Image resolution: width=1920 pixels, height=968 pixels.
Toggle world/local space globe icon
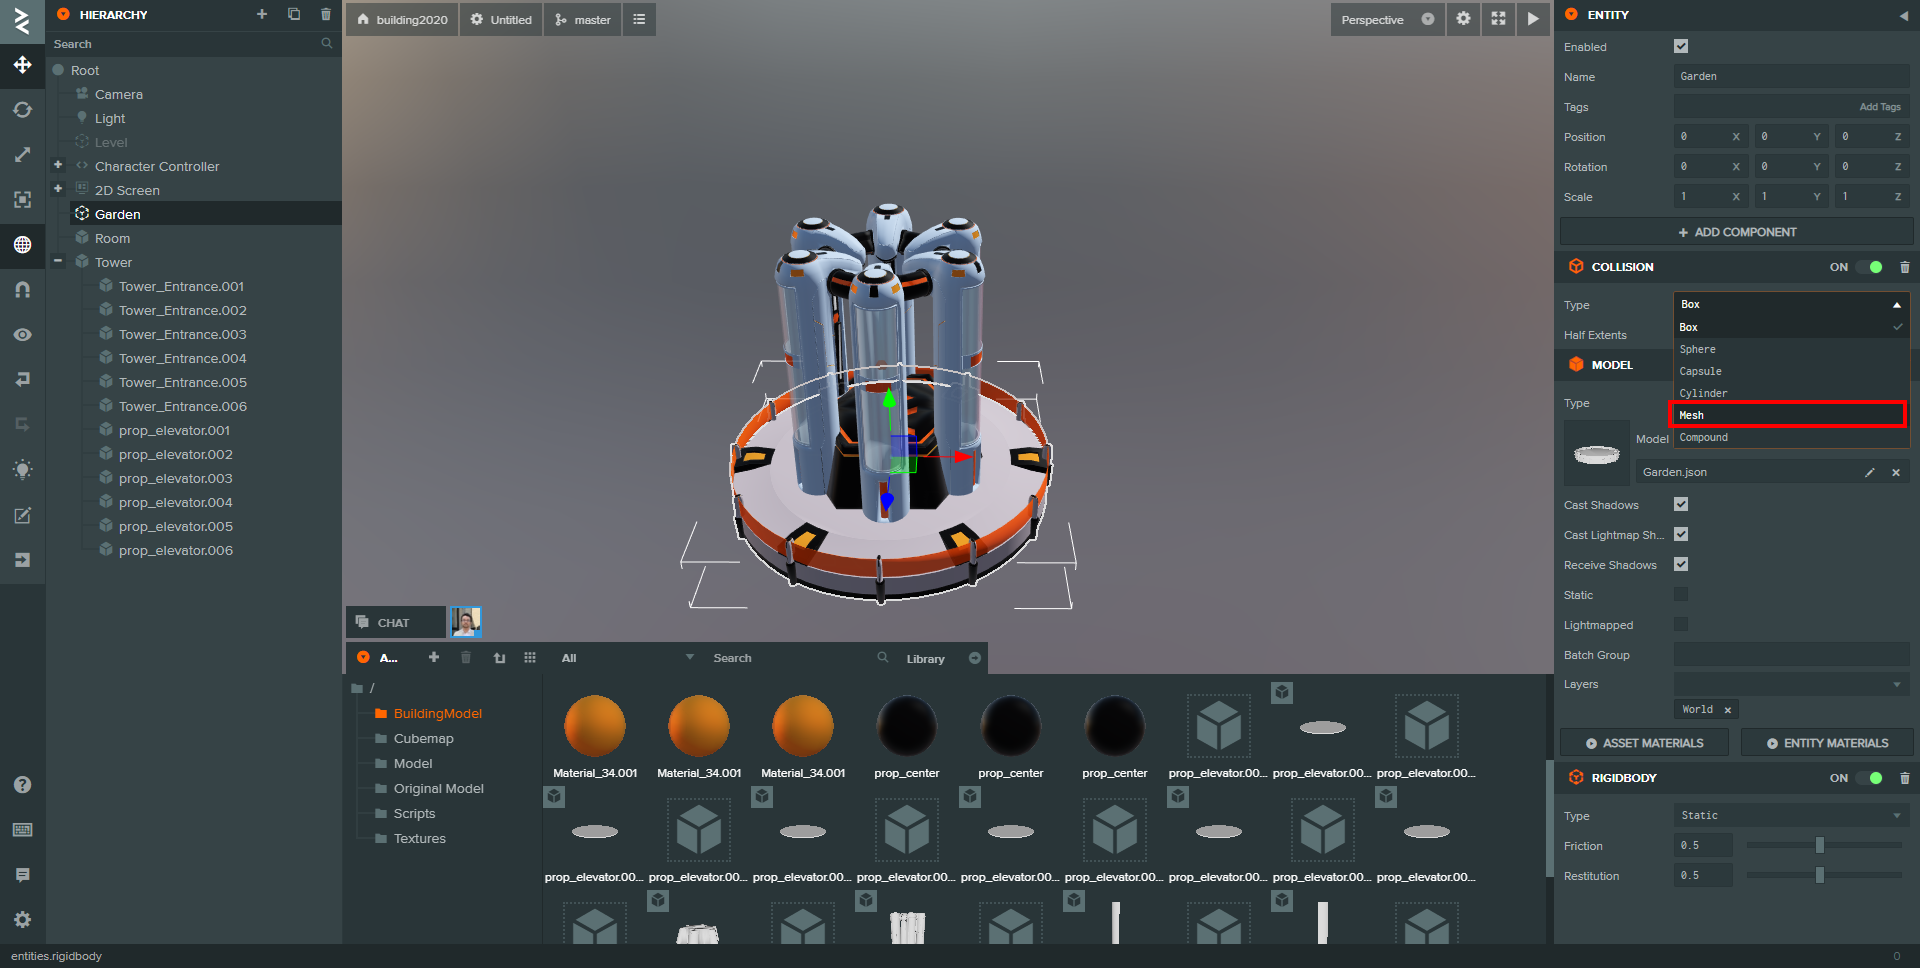22,245
